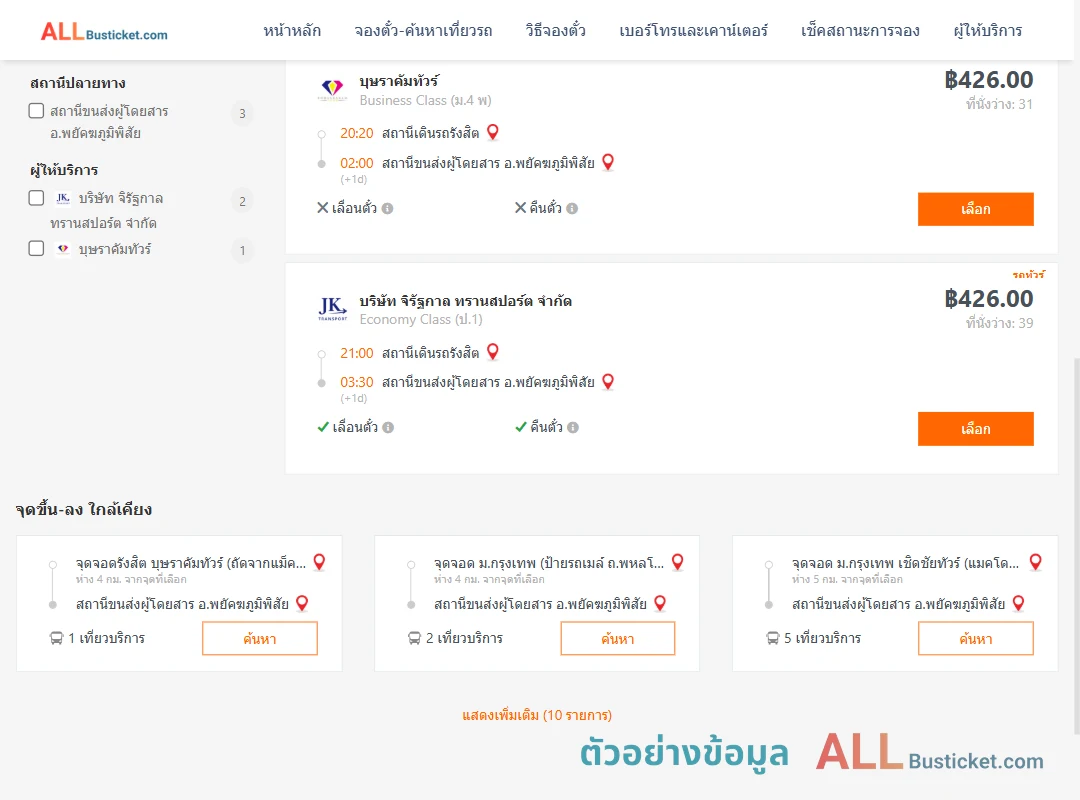Open map pin for 21:00 สถานีเดินรถรังสิต
Screen dimensions: 1080x800
492,351
